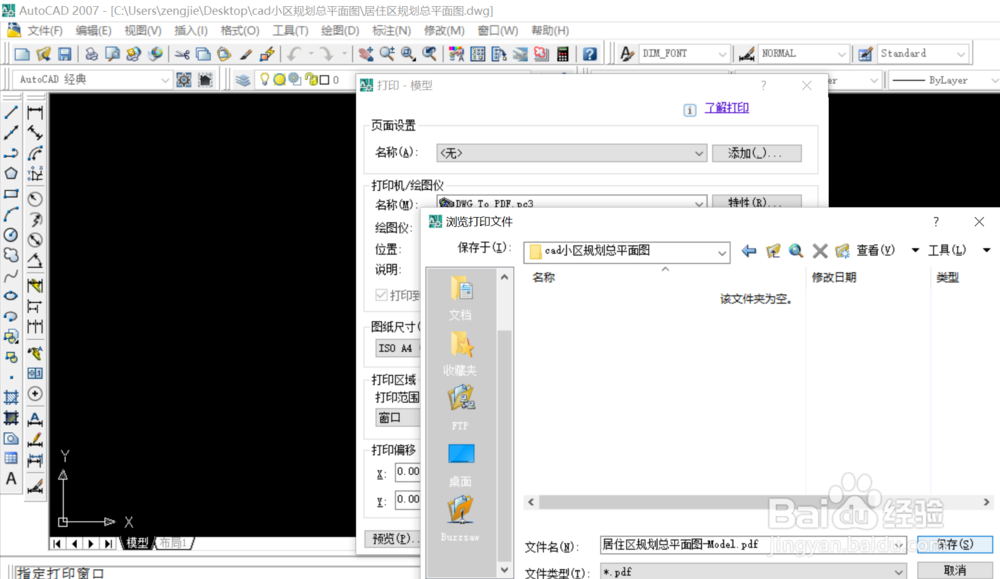Click Create New Folder icon
1000x579 pixels.
842,251
